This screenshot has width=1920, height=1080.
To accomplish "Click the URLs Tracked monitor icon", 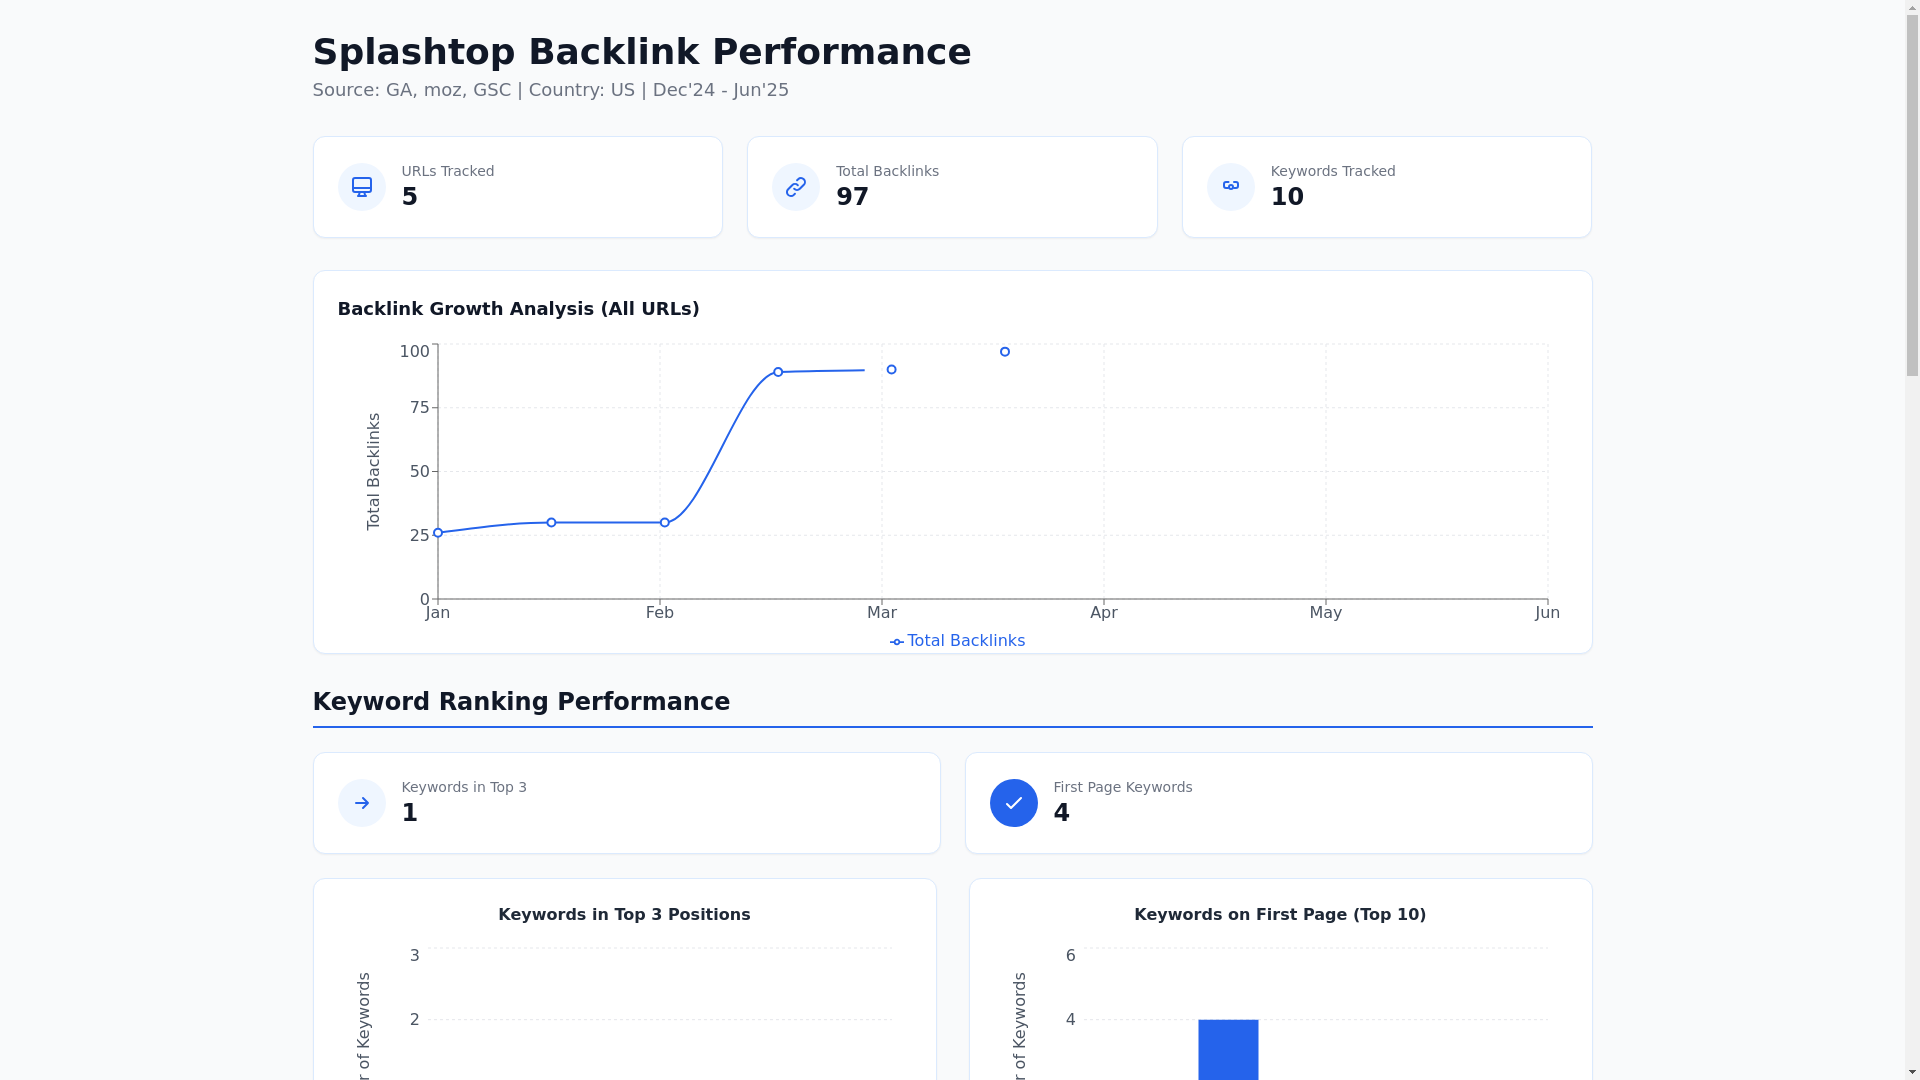I will (x=361, y=187).
